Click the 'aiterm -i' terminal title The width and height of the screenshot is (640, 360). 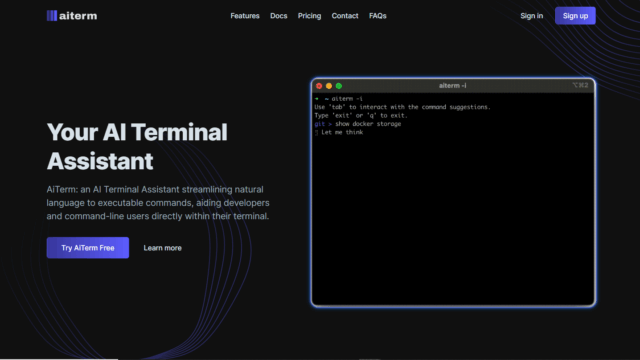[x=452, y=86]
